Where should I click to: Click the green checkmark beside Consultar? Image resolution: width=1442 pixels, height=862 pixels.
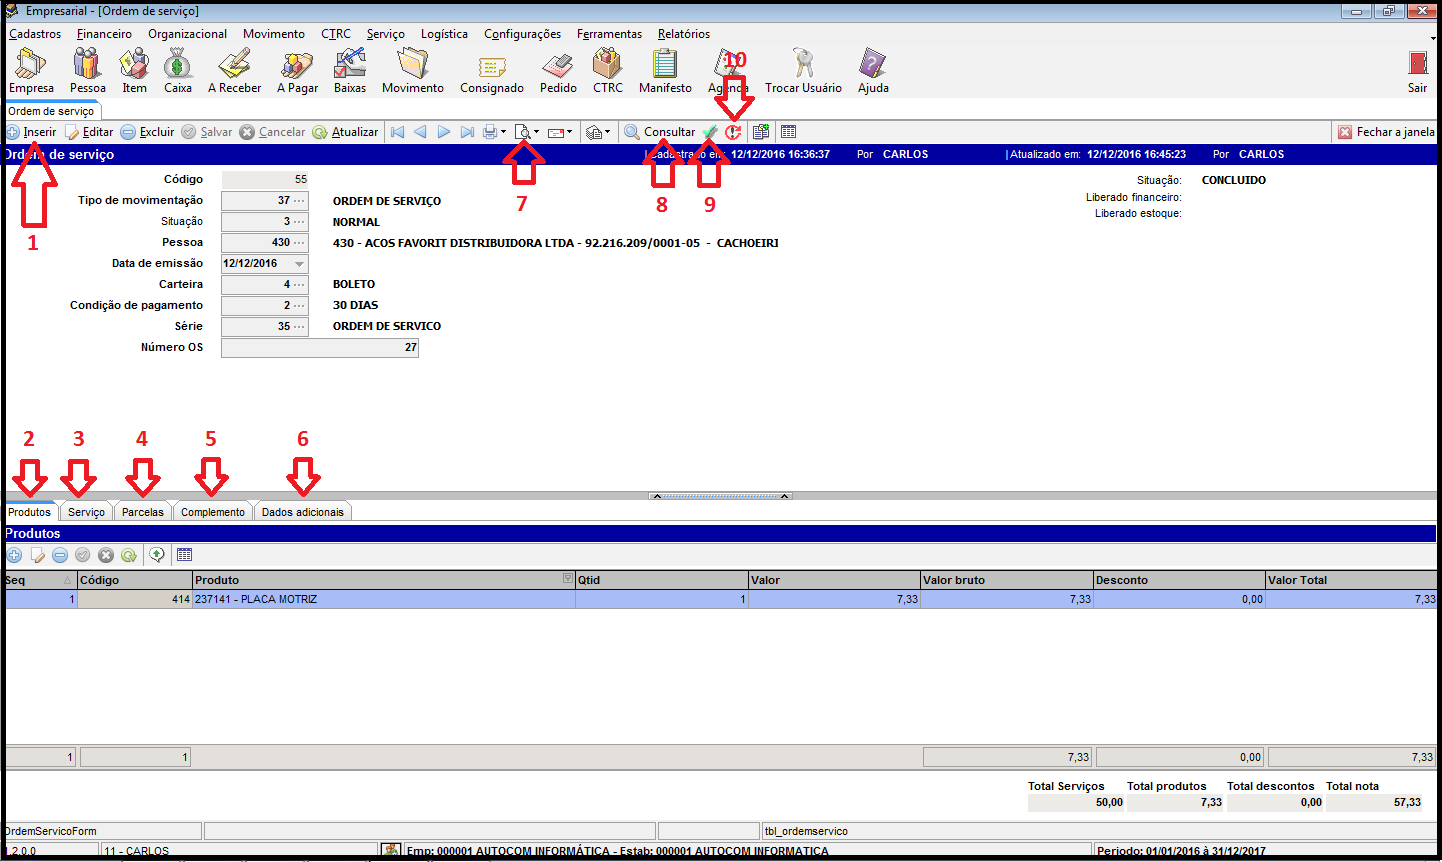pyautogui.click(x=710, y=132)
